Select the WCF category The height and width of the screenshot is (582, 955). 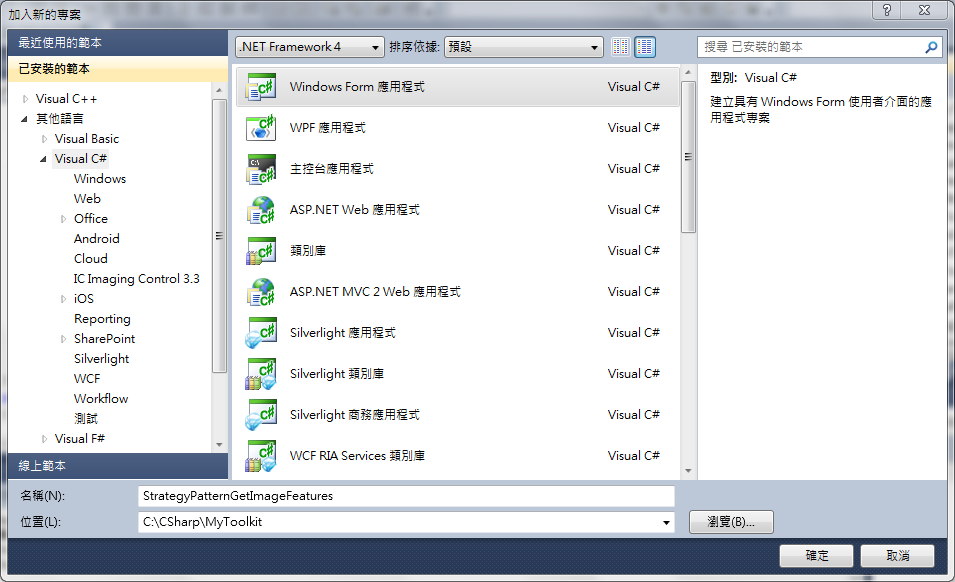point(87,379)
